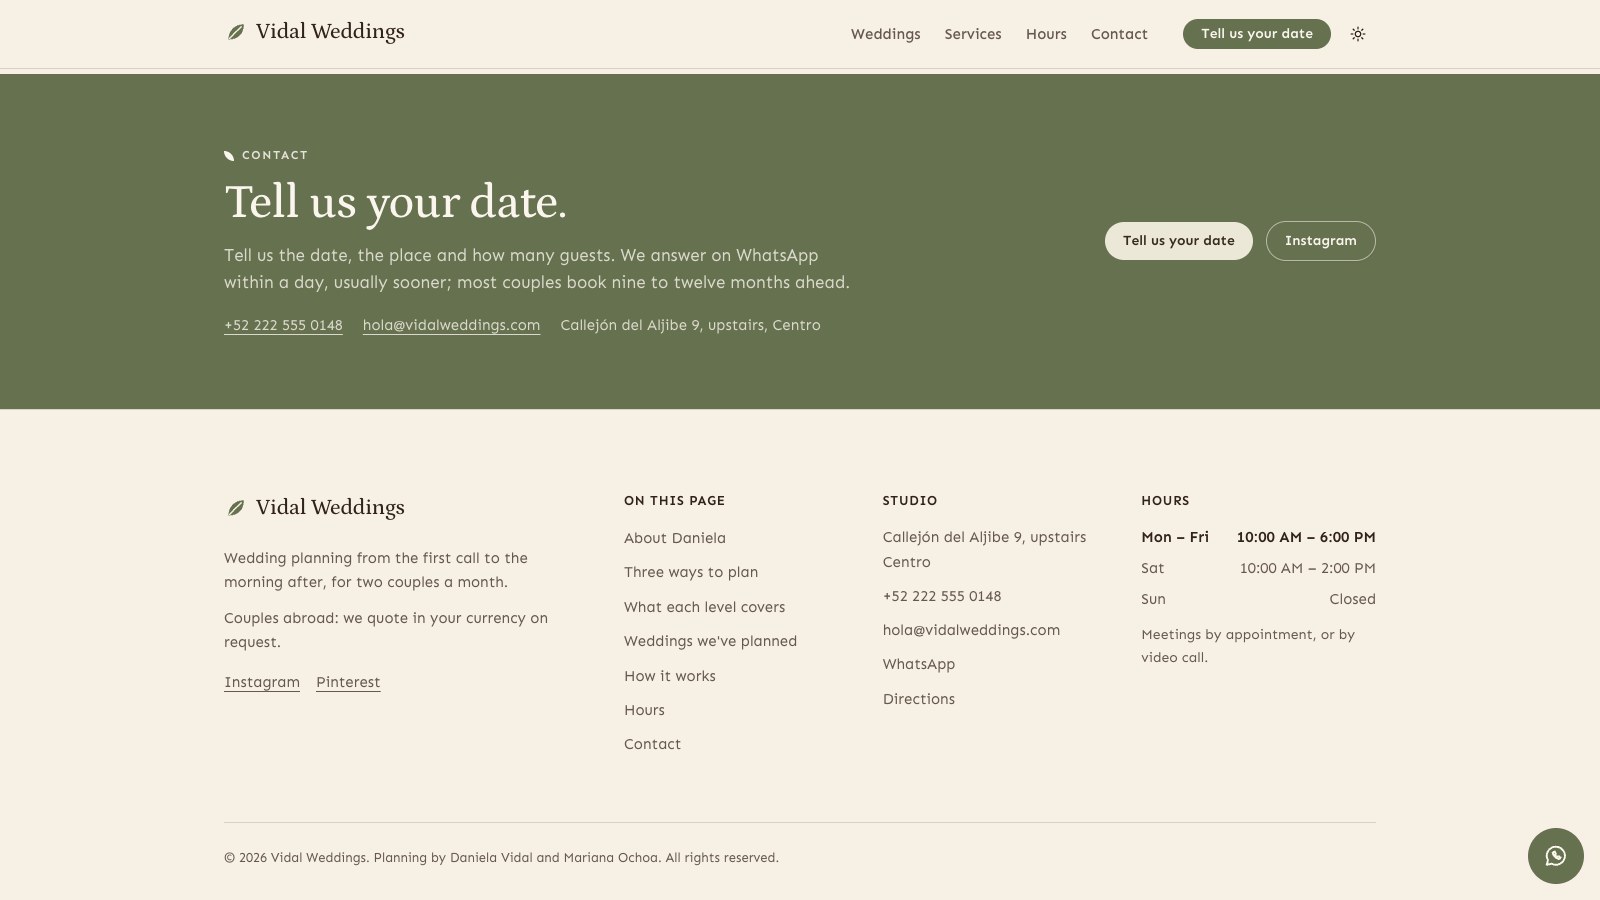Click the cream 'Tell us your date' button in the contact banner
The width and height of the screenshot is (1600, 900).
click(x=1179, y=241)
